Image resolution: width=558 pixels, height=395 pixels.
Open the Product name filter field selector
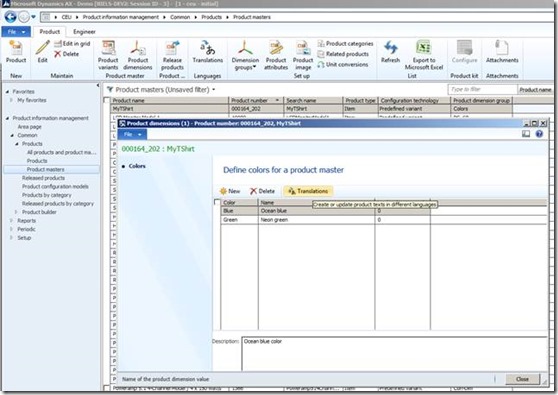(x=536, y=89)
